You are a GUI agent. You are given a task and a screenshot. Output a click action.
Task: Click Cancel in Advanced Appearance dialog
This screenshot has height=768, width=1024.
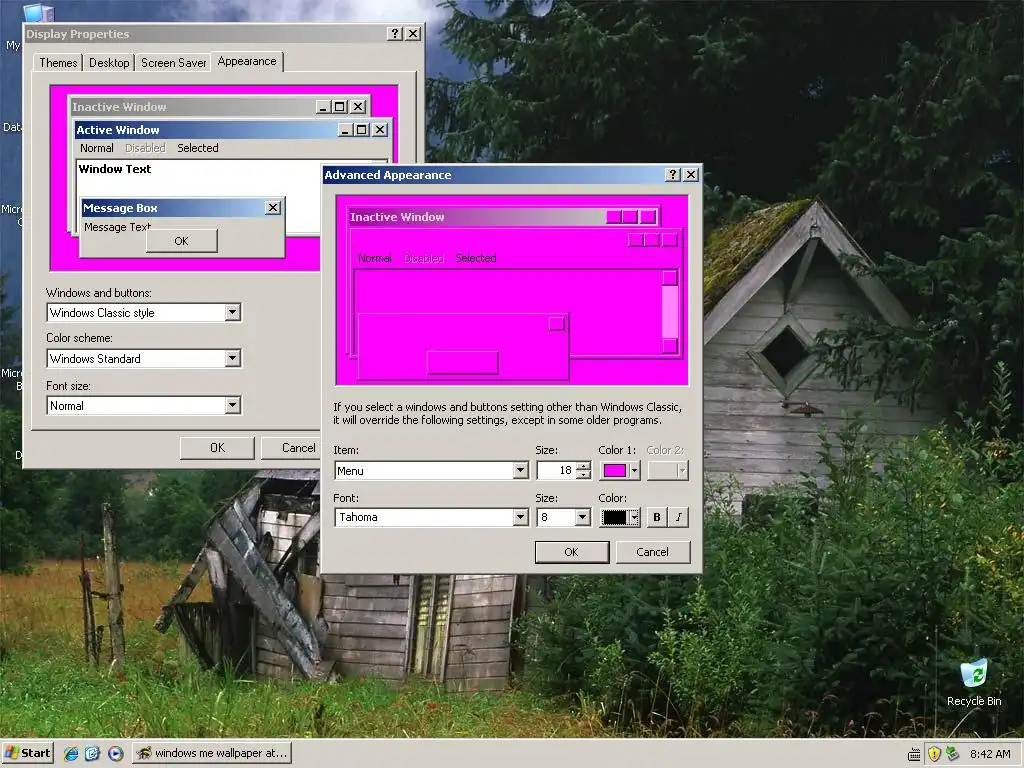(652, 552)
